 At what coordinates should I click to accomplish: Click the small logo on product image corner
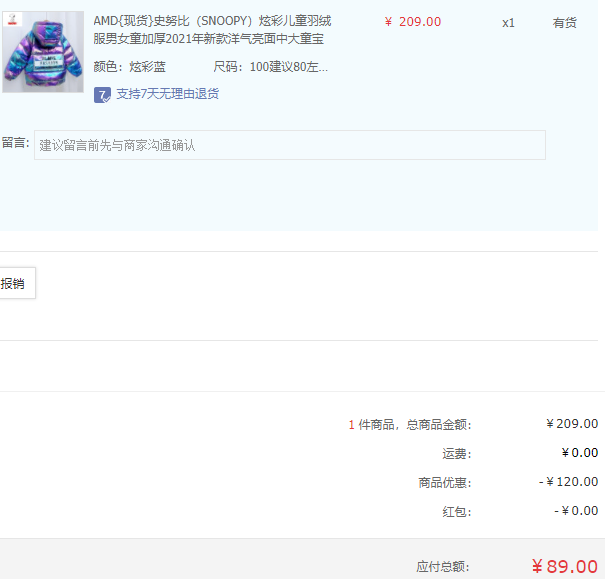pos(12,19)
